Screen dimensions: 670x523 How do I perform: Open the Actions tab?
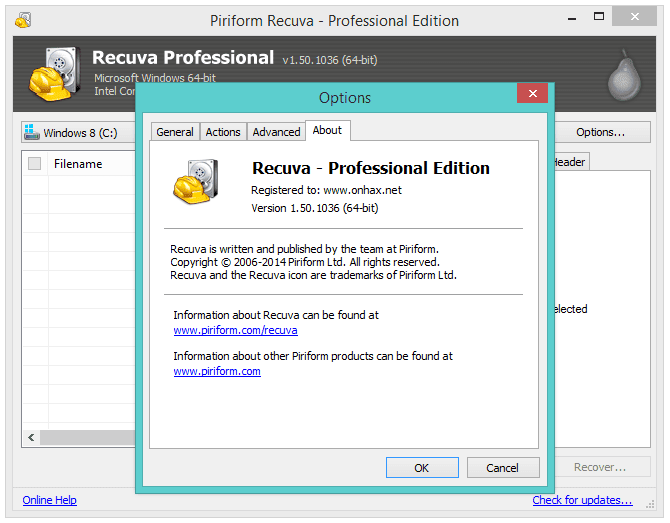(x=223, y=132)
